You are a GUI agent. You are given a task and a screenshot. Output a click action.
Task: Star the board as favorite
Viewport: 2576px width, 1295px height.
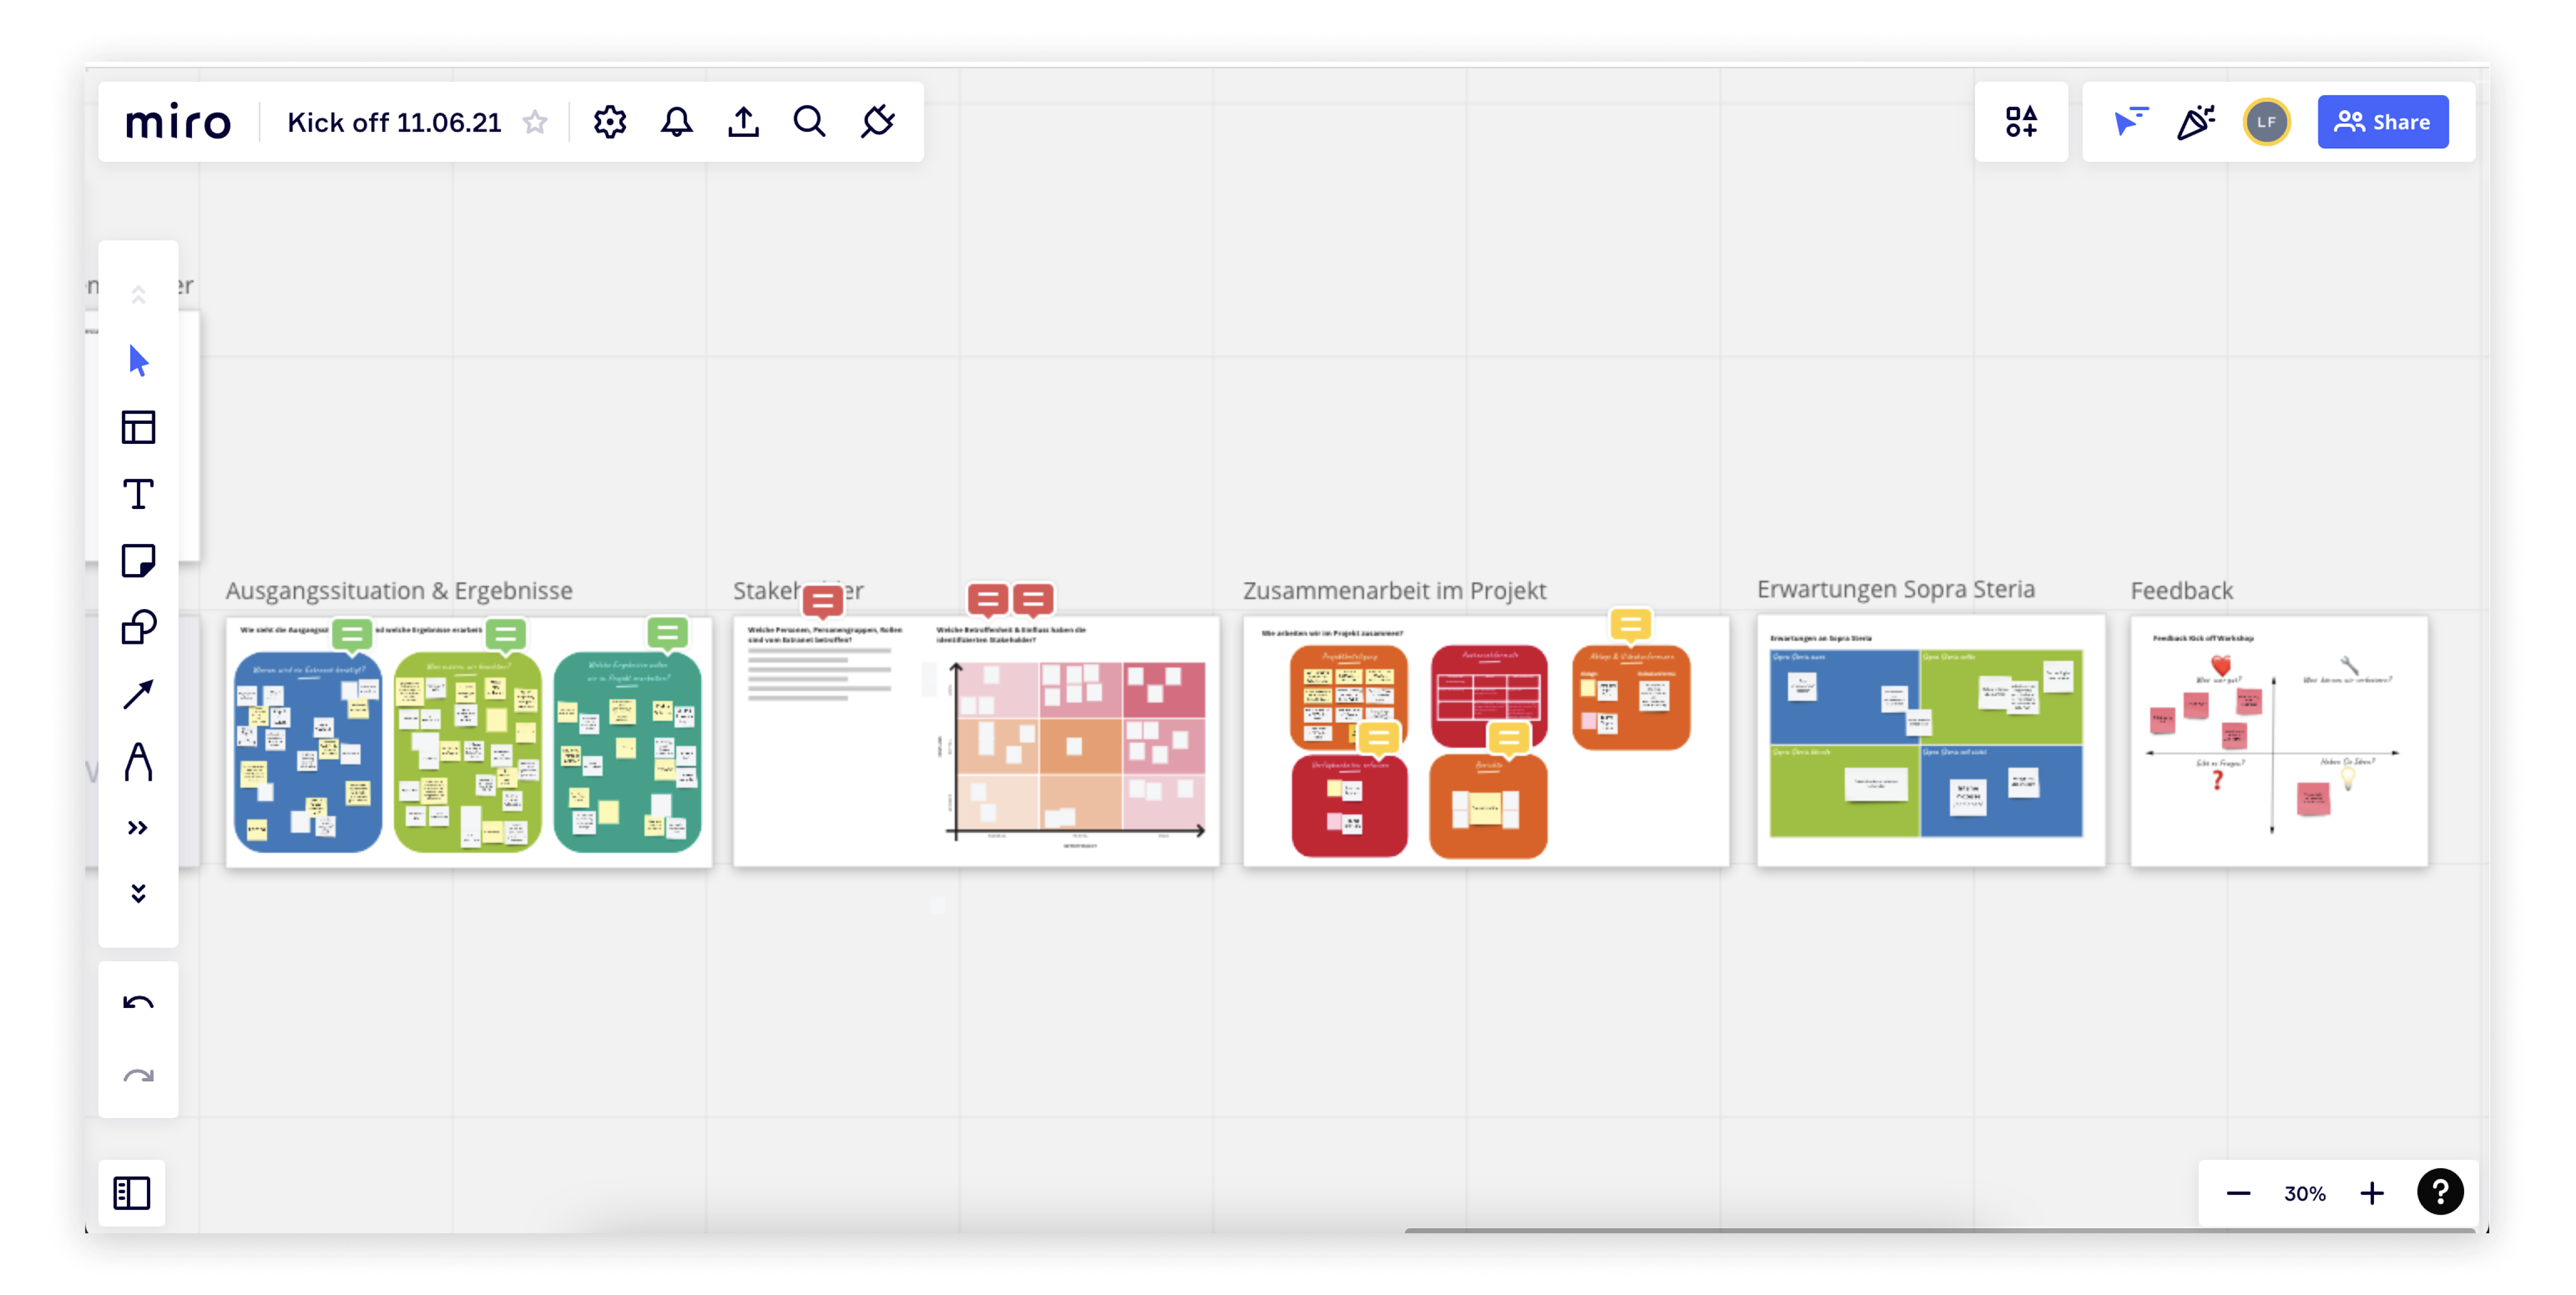(x=536, y=122)
